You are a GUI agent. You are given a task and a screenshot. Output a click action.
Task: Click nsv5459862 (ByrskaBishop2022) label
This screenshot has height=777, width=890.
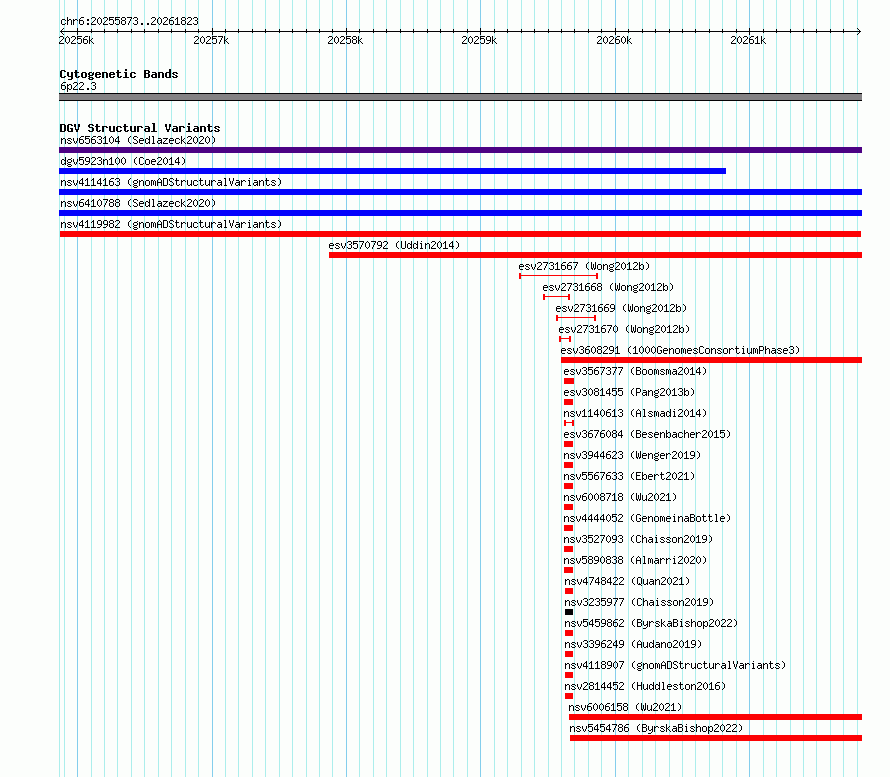tap(651, 623)
